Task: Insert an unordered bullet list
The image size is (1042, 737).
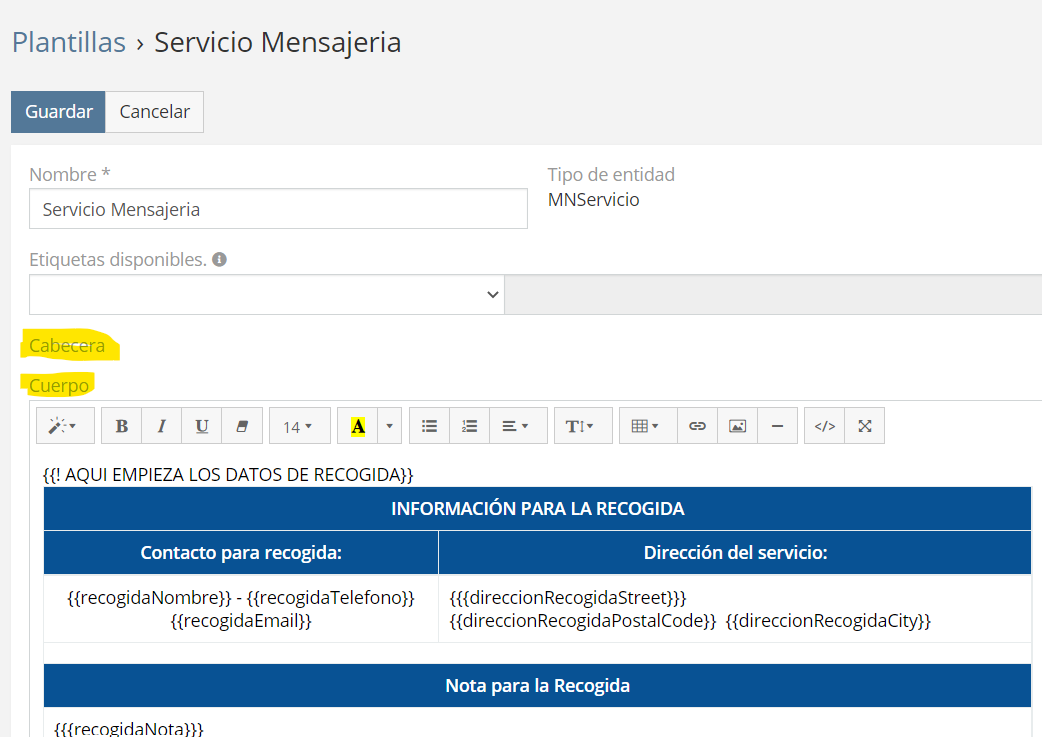Action: point(429,426)
